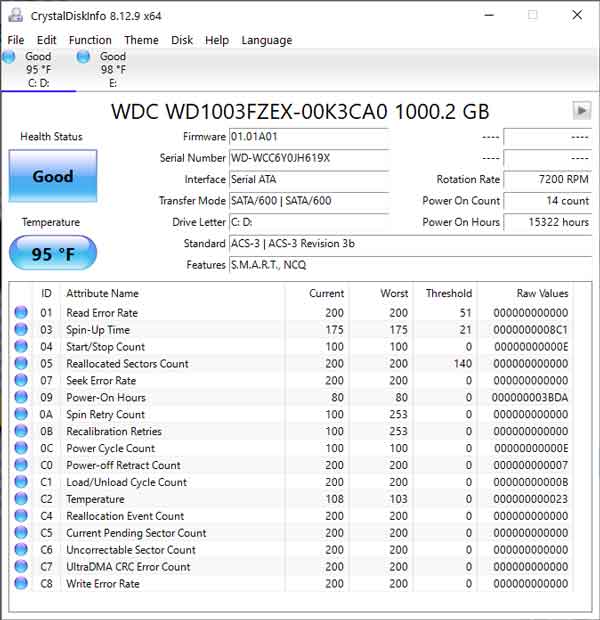Open the Help menu
This screenshot has width=600, height=620.
tap(217, 40)
